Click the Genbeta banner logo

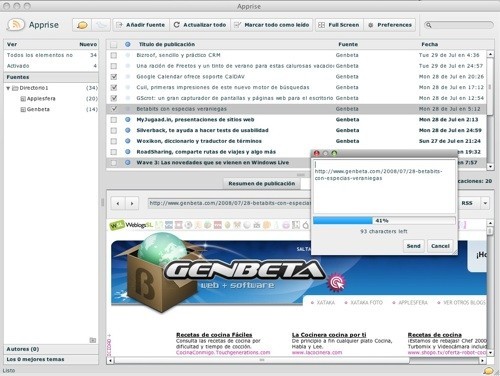tap(245, 270)
